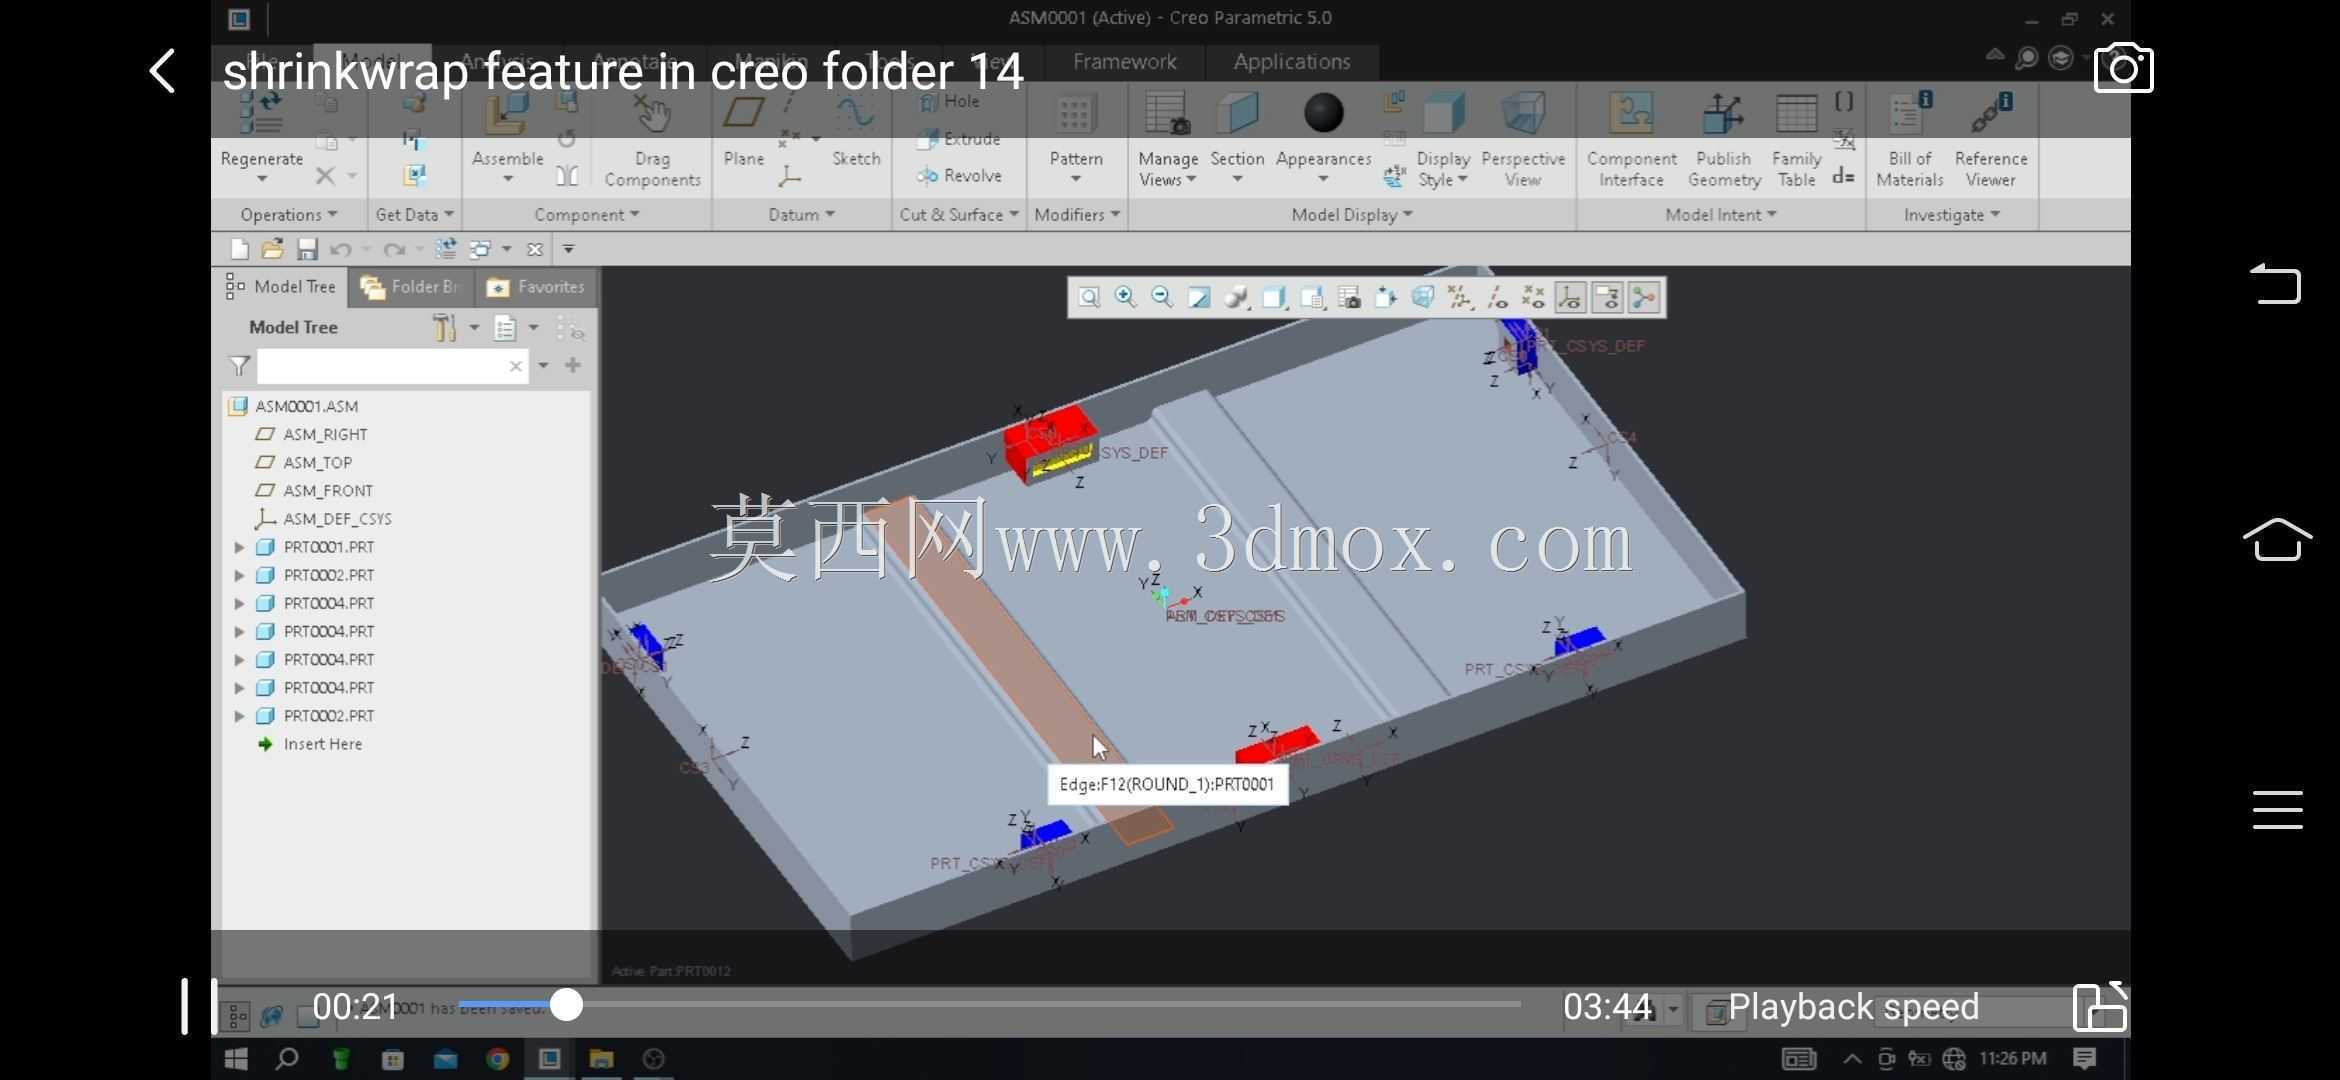Screen dimensions: 2340x1080
Task: Go back using the video player arrow
Action: pos(162,71)
